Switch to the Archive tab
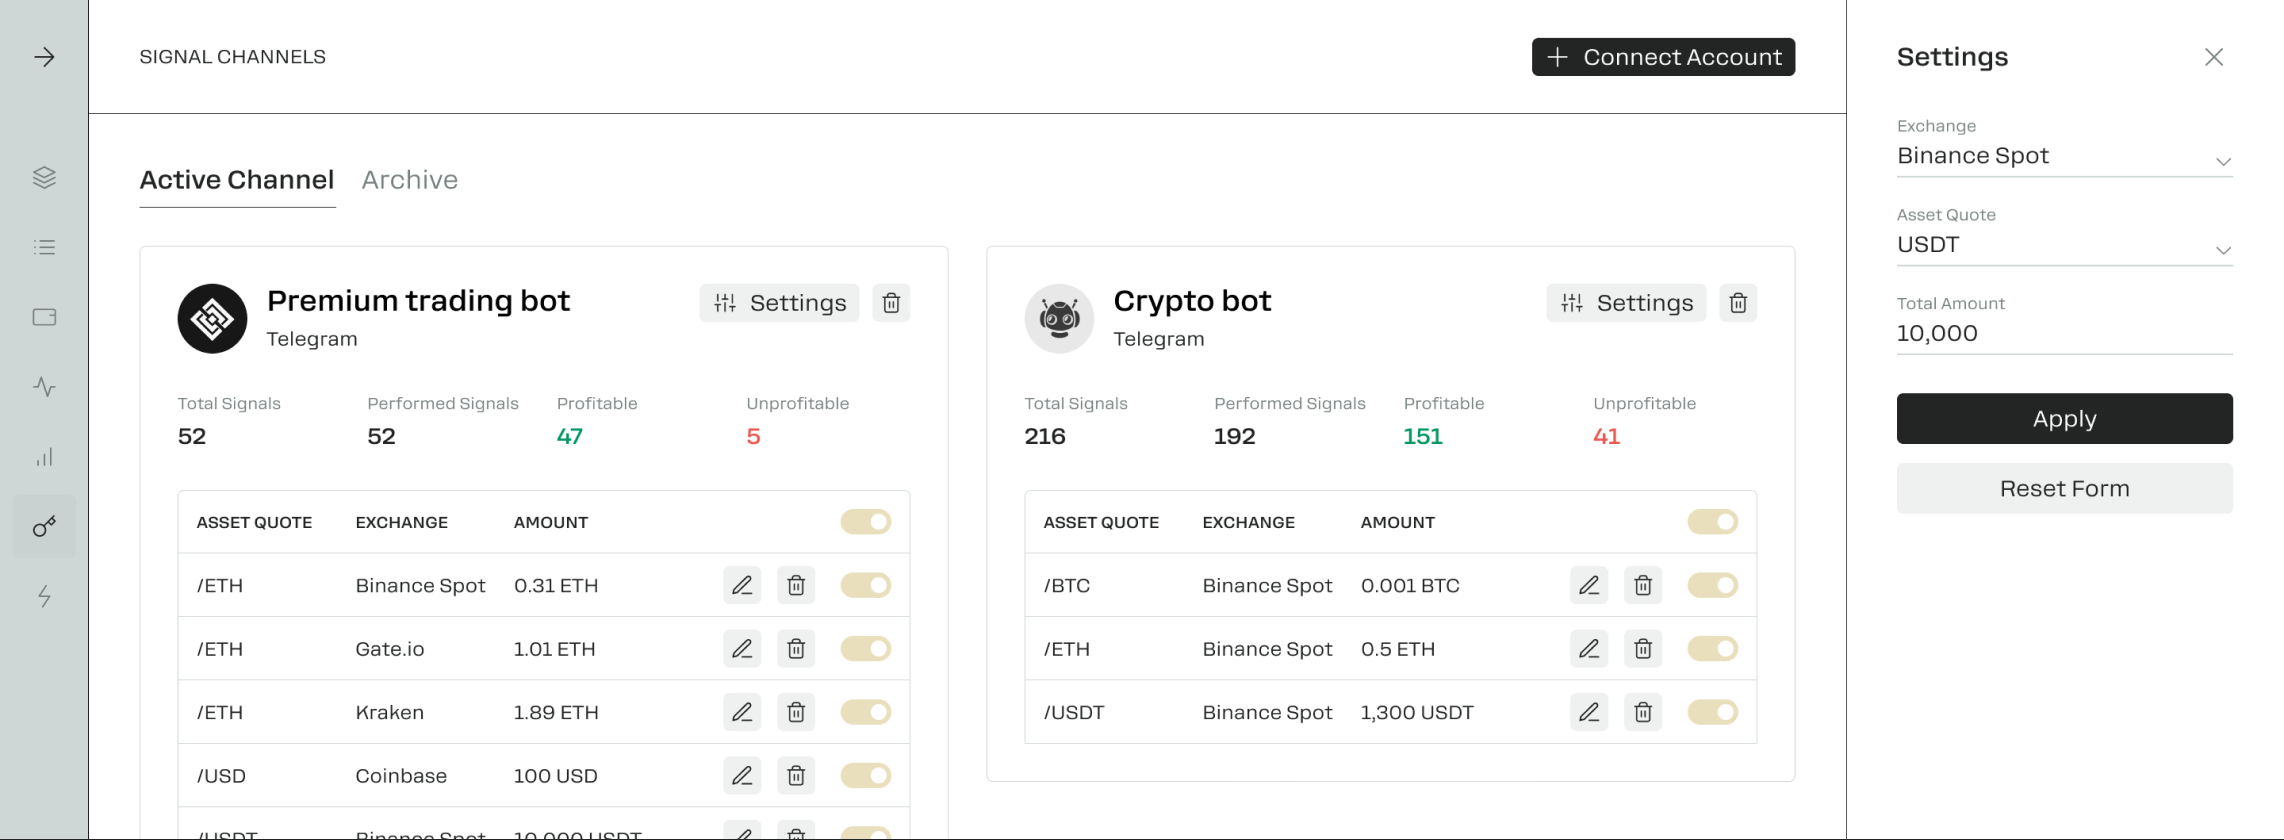Image resolution: width=2284 pixels, height=840 pixels. tap(410, 180)
